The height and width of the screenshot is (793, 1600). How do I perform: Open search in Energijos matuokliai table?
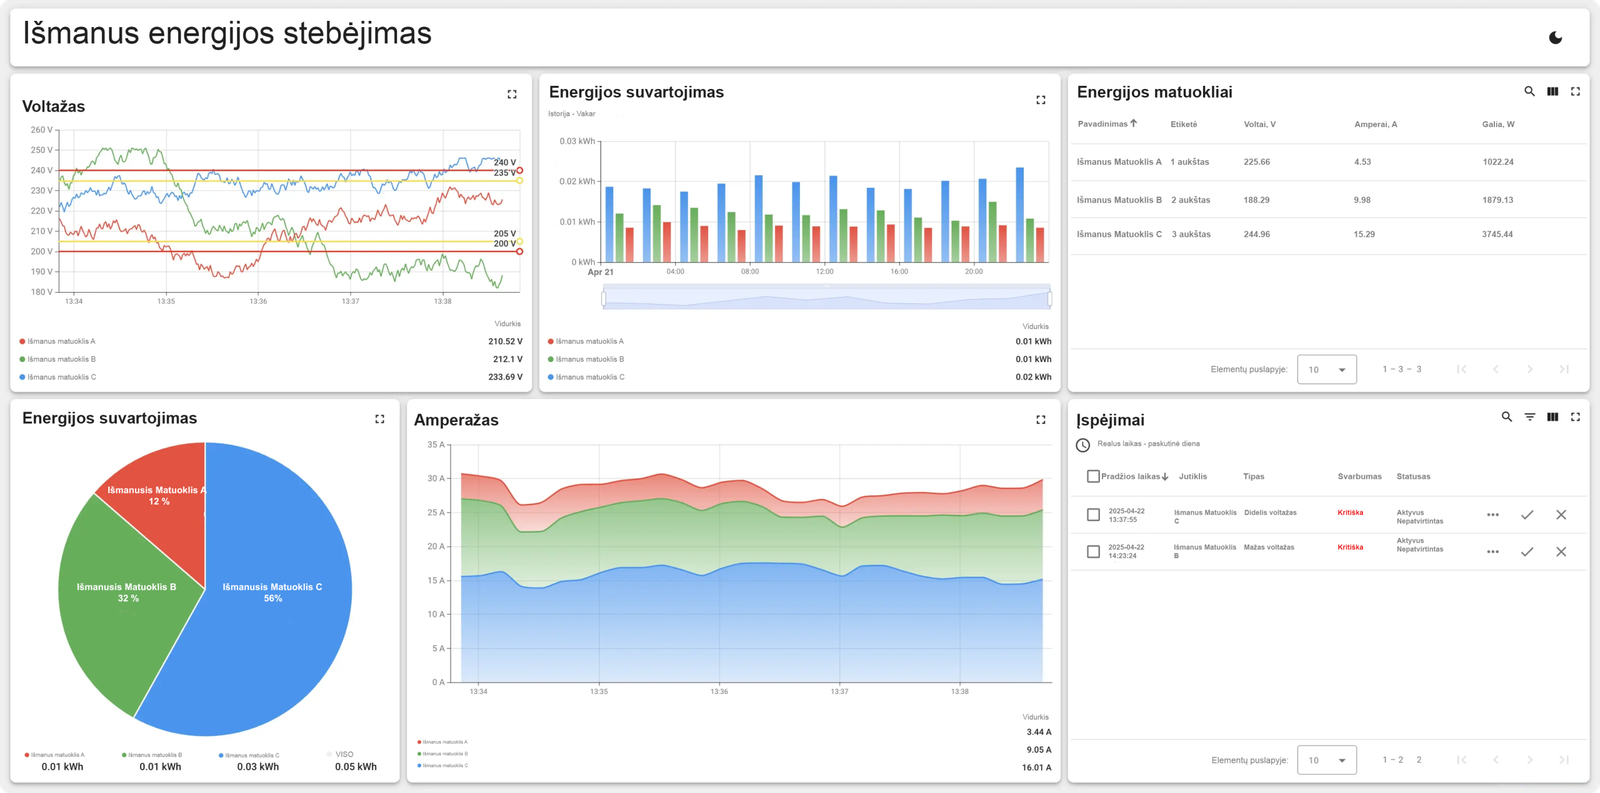point(1529,91)
